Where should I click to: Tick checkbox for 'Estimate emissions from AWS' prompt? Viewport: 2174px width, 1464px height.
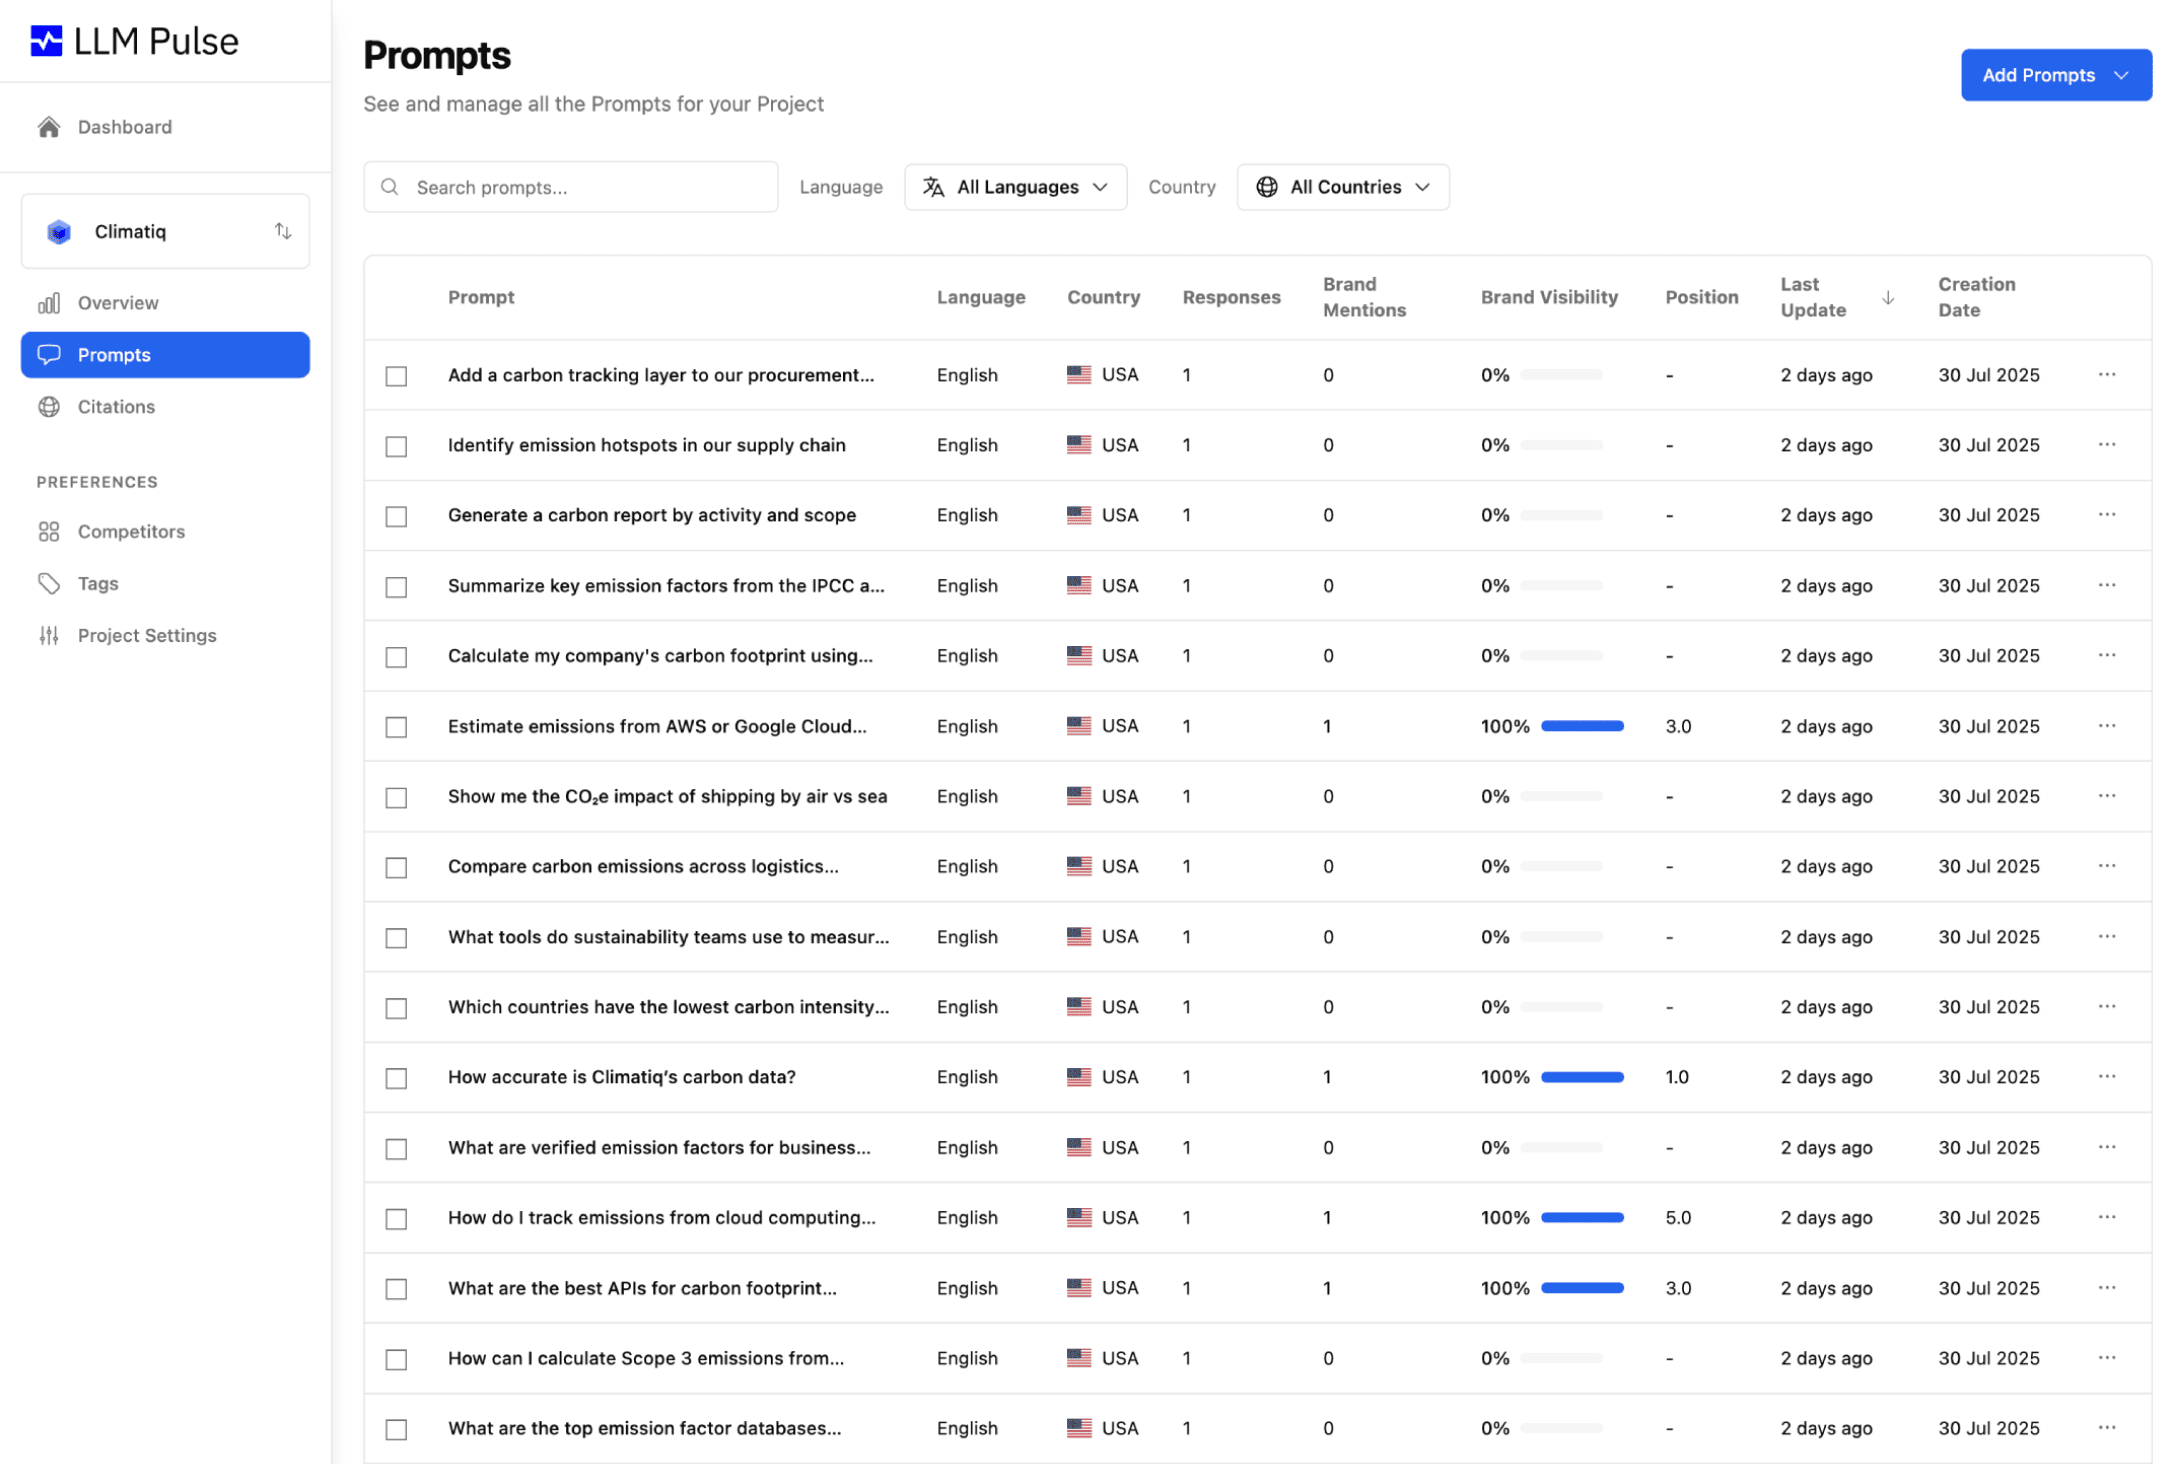(397, 727)
